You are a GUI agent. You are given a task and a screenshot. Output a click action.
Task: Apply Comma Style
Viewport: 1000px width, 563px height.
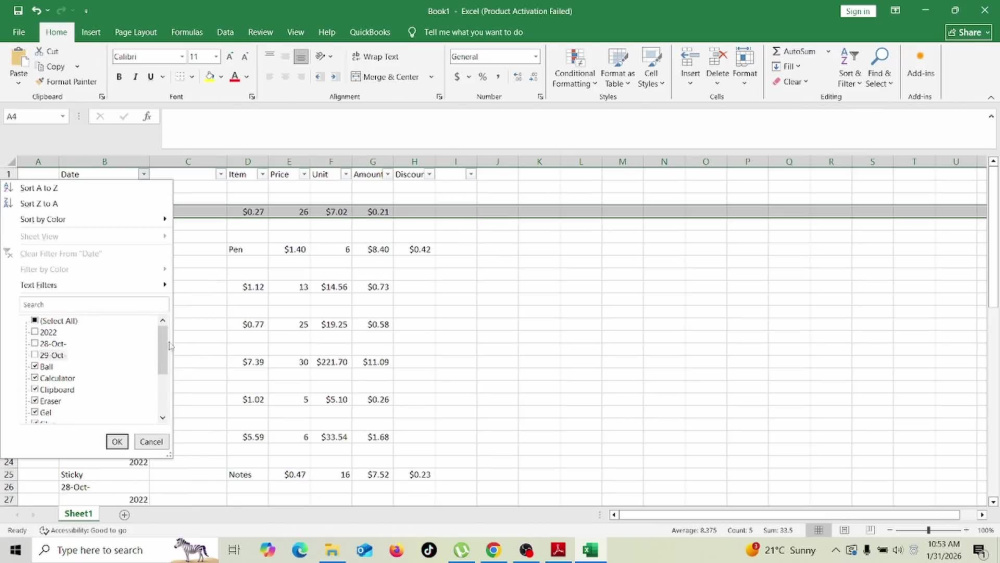(x=498, y=77)
